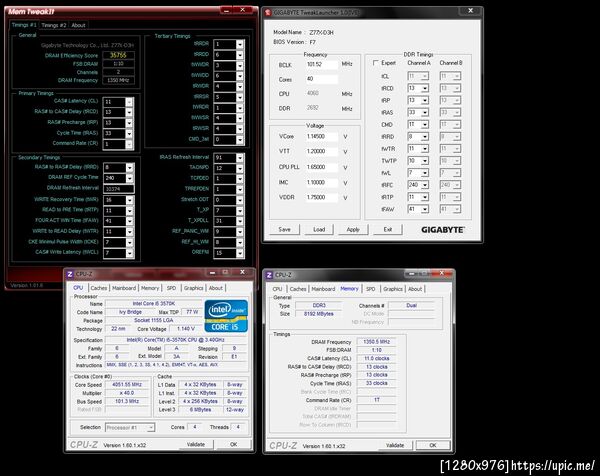Click OK in the CPU-Z Memory window
Screen dimensions: 600x476
433,445
